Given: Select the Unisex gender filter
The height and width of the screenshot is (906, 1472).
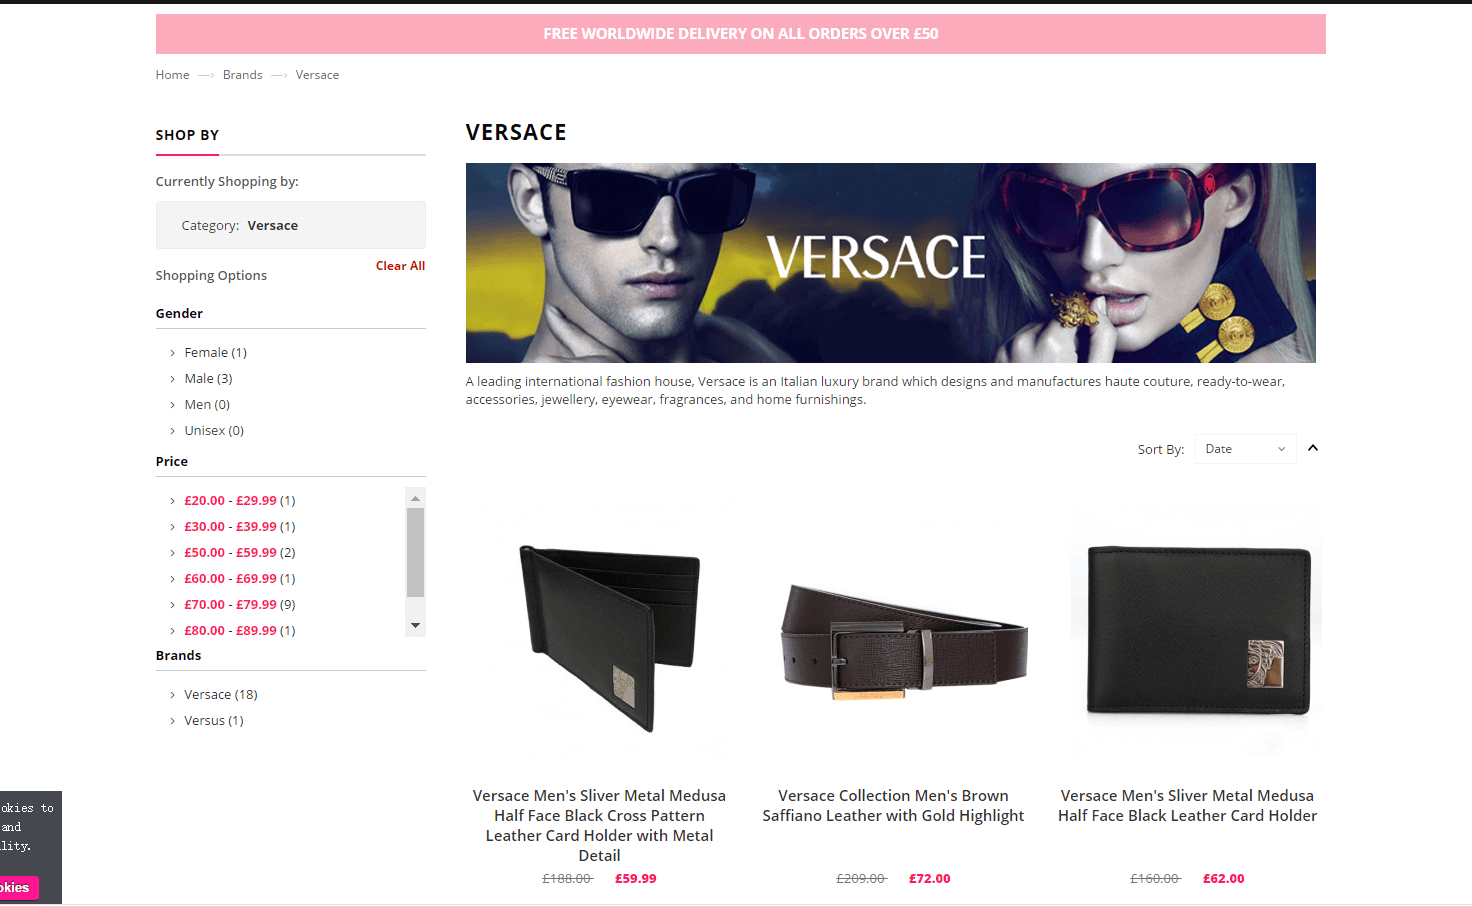Looking at the screenshot, I should pos(214,431).
